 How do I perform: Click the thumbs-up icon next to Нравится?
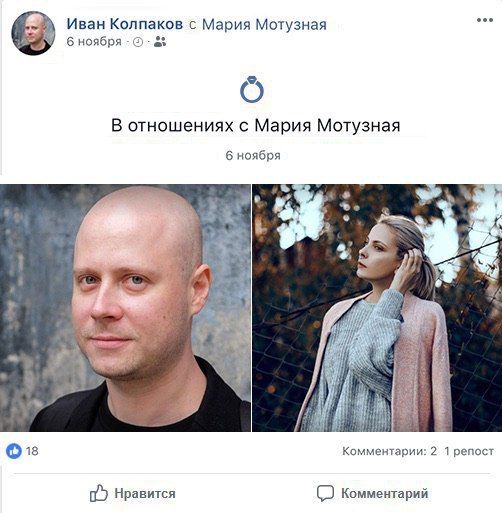(99, 493)
